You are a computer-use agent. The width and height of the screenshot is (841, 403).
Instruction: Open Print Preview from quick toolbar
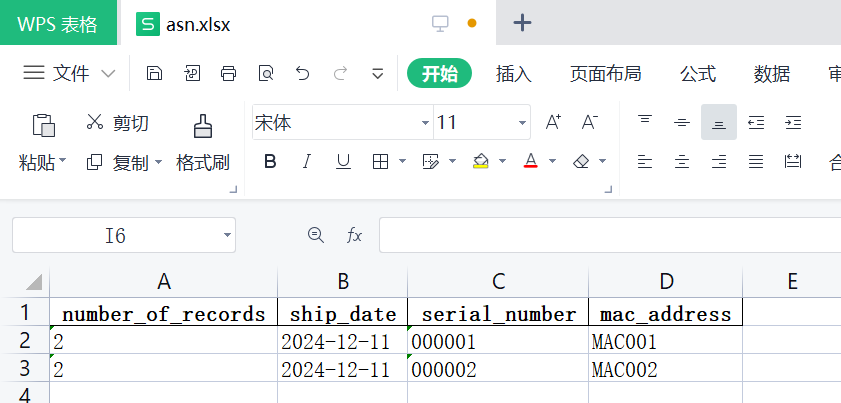click(x=266, y=73)
